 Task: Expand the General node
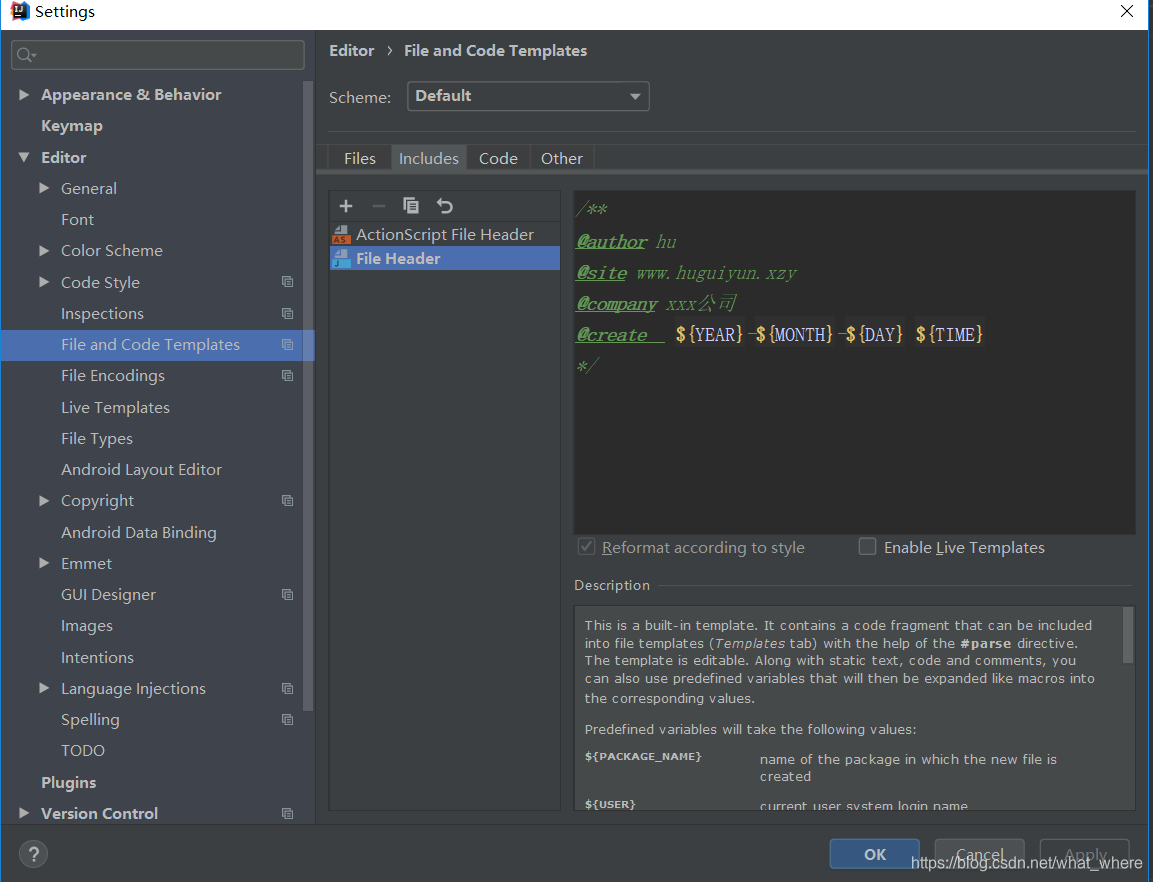[x=44, y=188]
